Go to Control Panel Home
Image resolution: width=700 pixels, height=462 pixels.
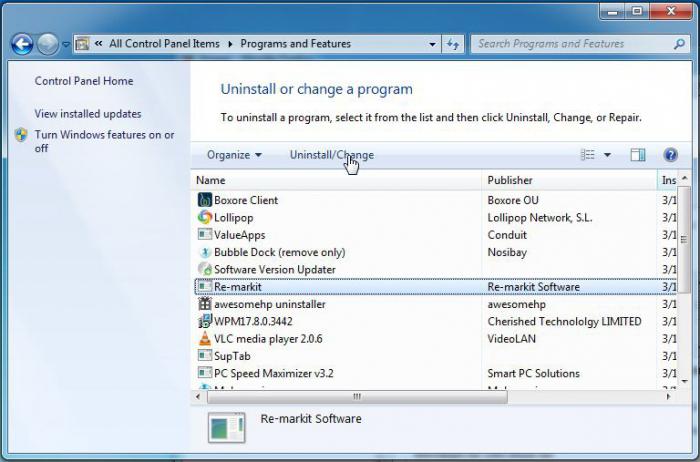(x=84, y=81)
